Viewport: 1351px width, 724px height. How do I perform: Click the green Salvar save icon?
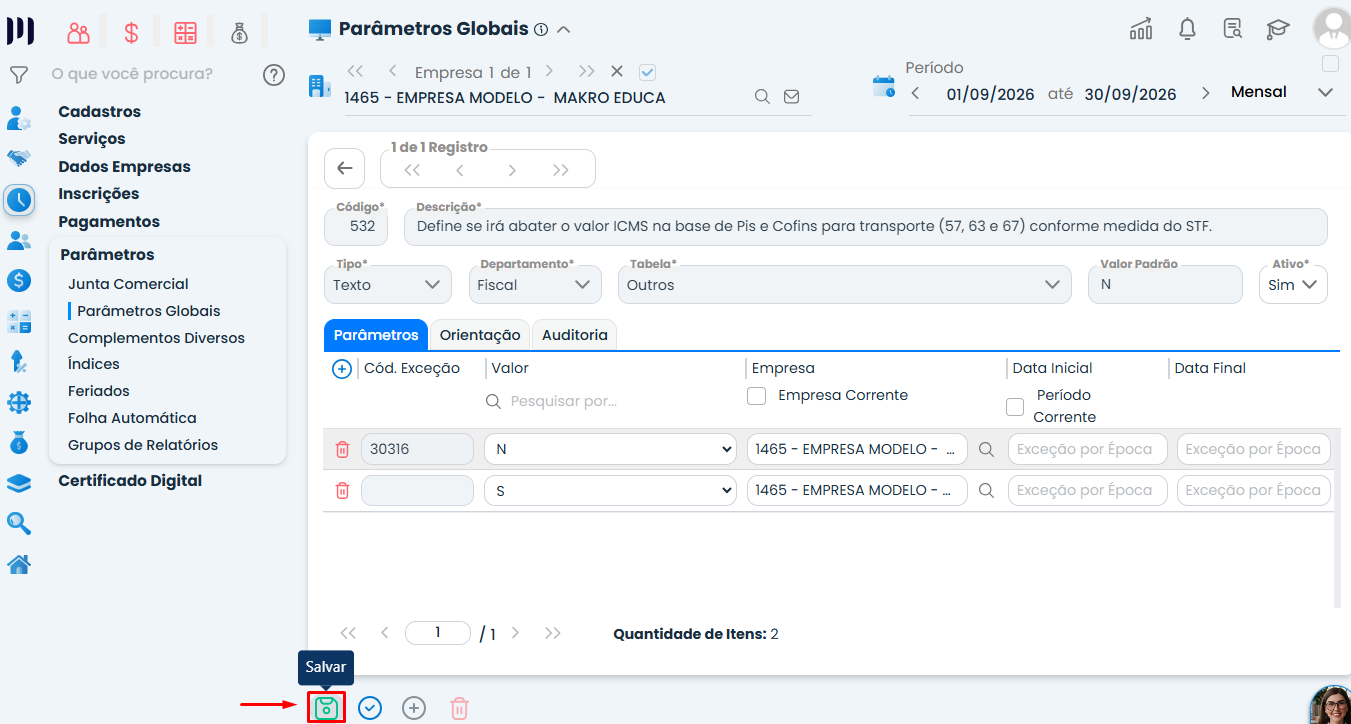tap(326, 708)
